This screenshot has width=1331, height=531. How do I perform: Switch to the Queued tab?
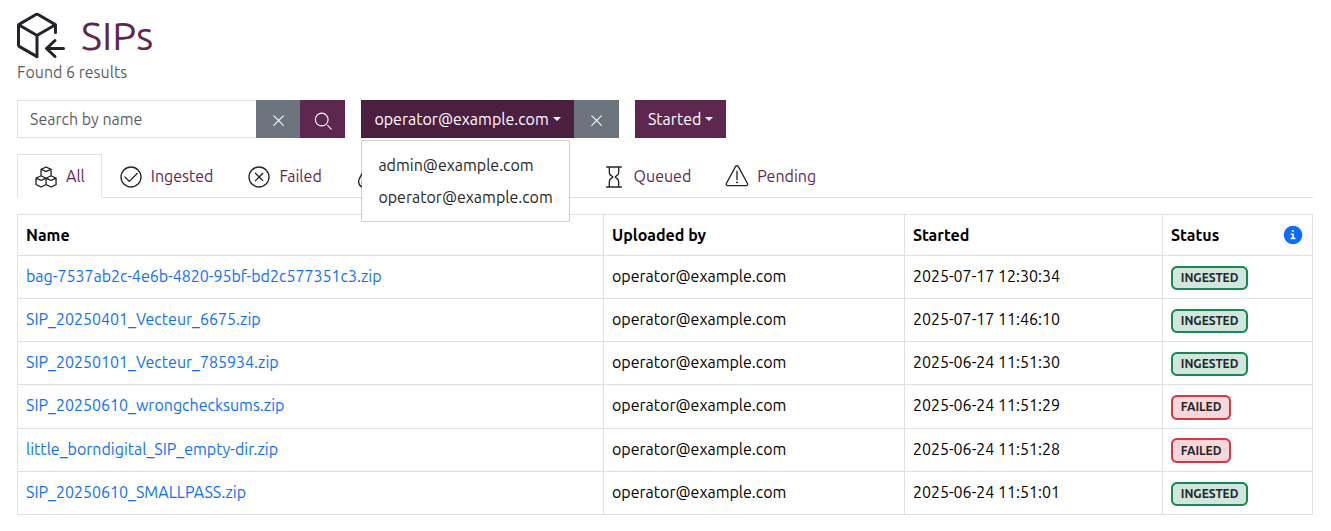[648, 177]
